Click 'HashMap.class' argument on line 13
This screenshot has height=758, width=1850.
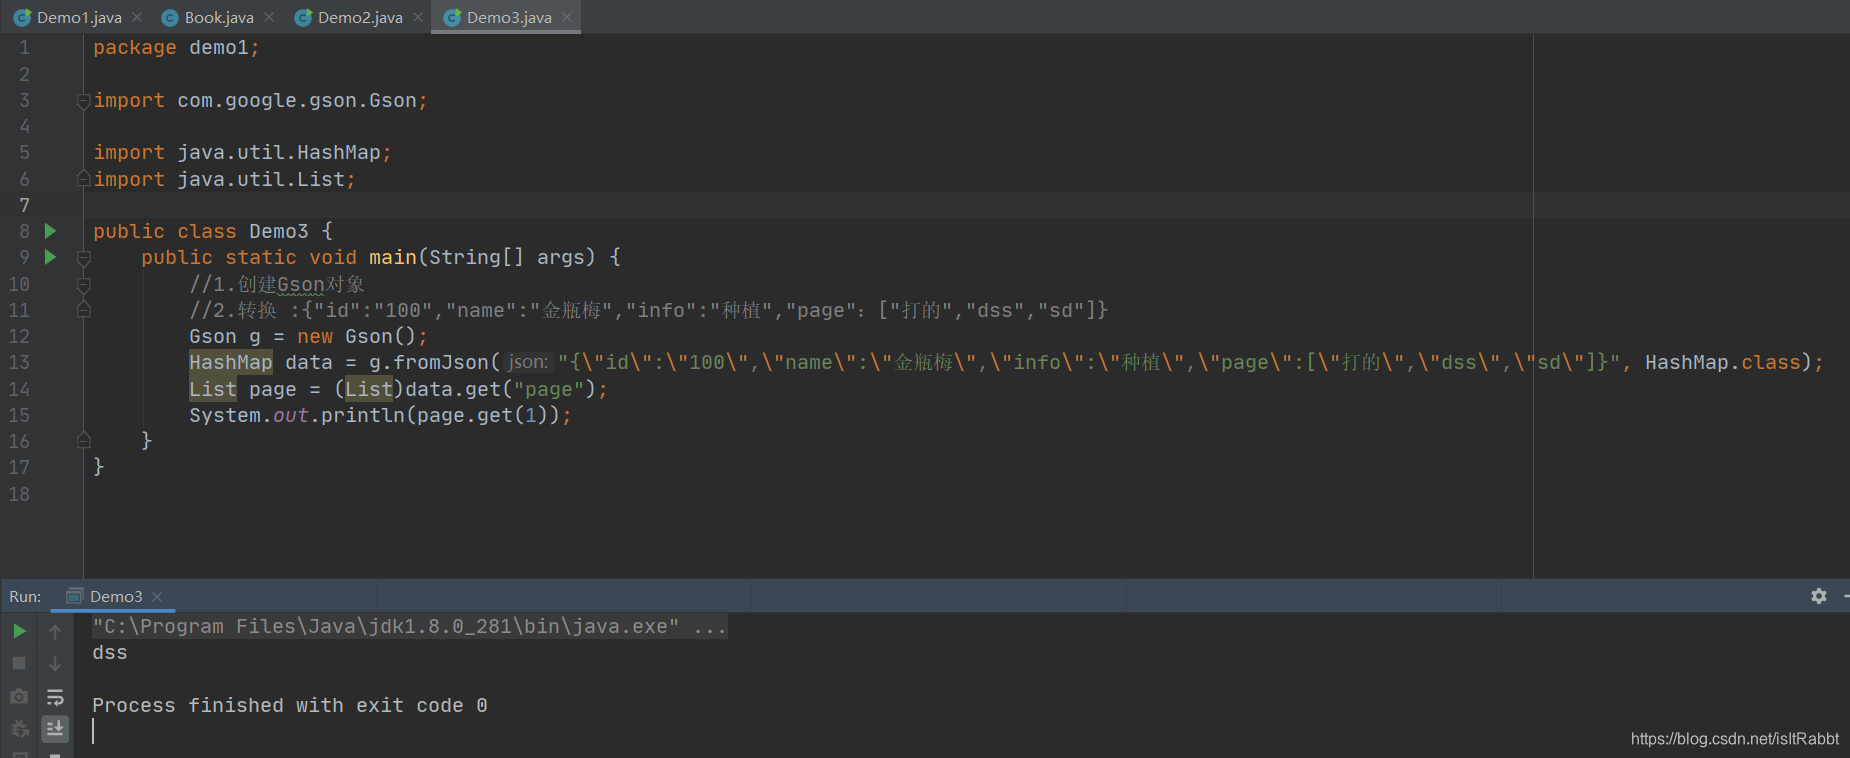[1723, 363]
